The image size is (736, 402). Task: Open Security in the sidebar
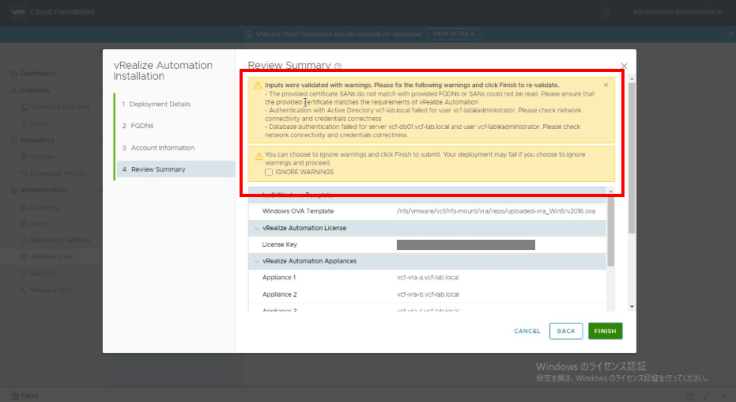[x=43, y=273]
